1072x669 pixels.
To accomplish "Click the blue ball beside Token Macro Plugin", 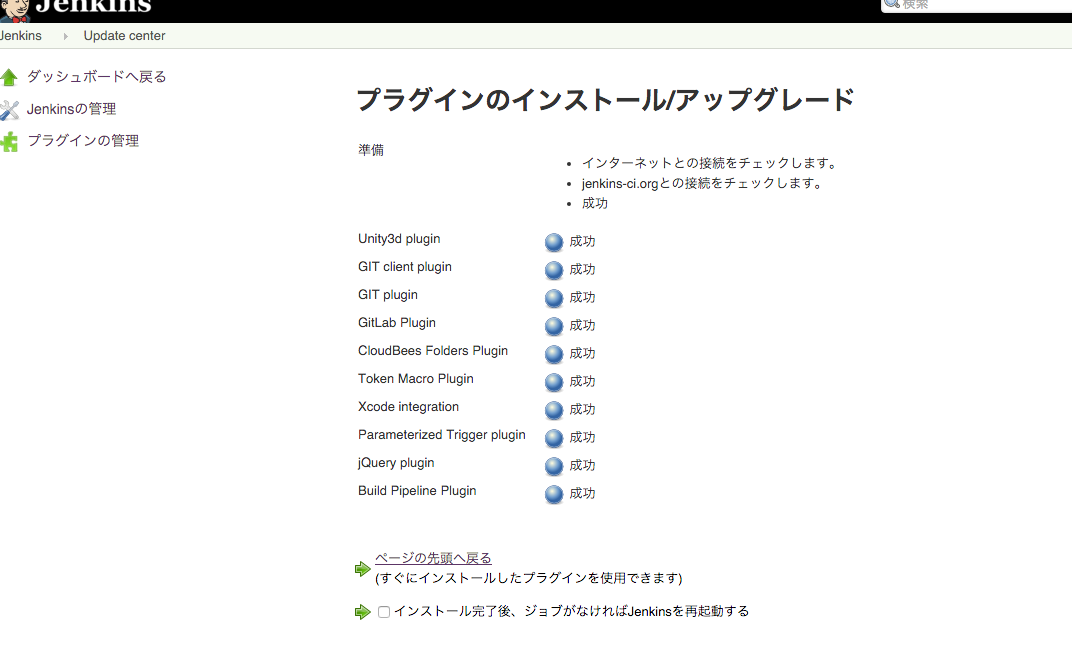I will tap(554, 382).
